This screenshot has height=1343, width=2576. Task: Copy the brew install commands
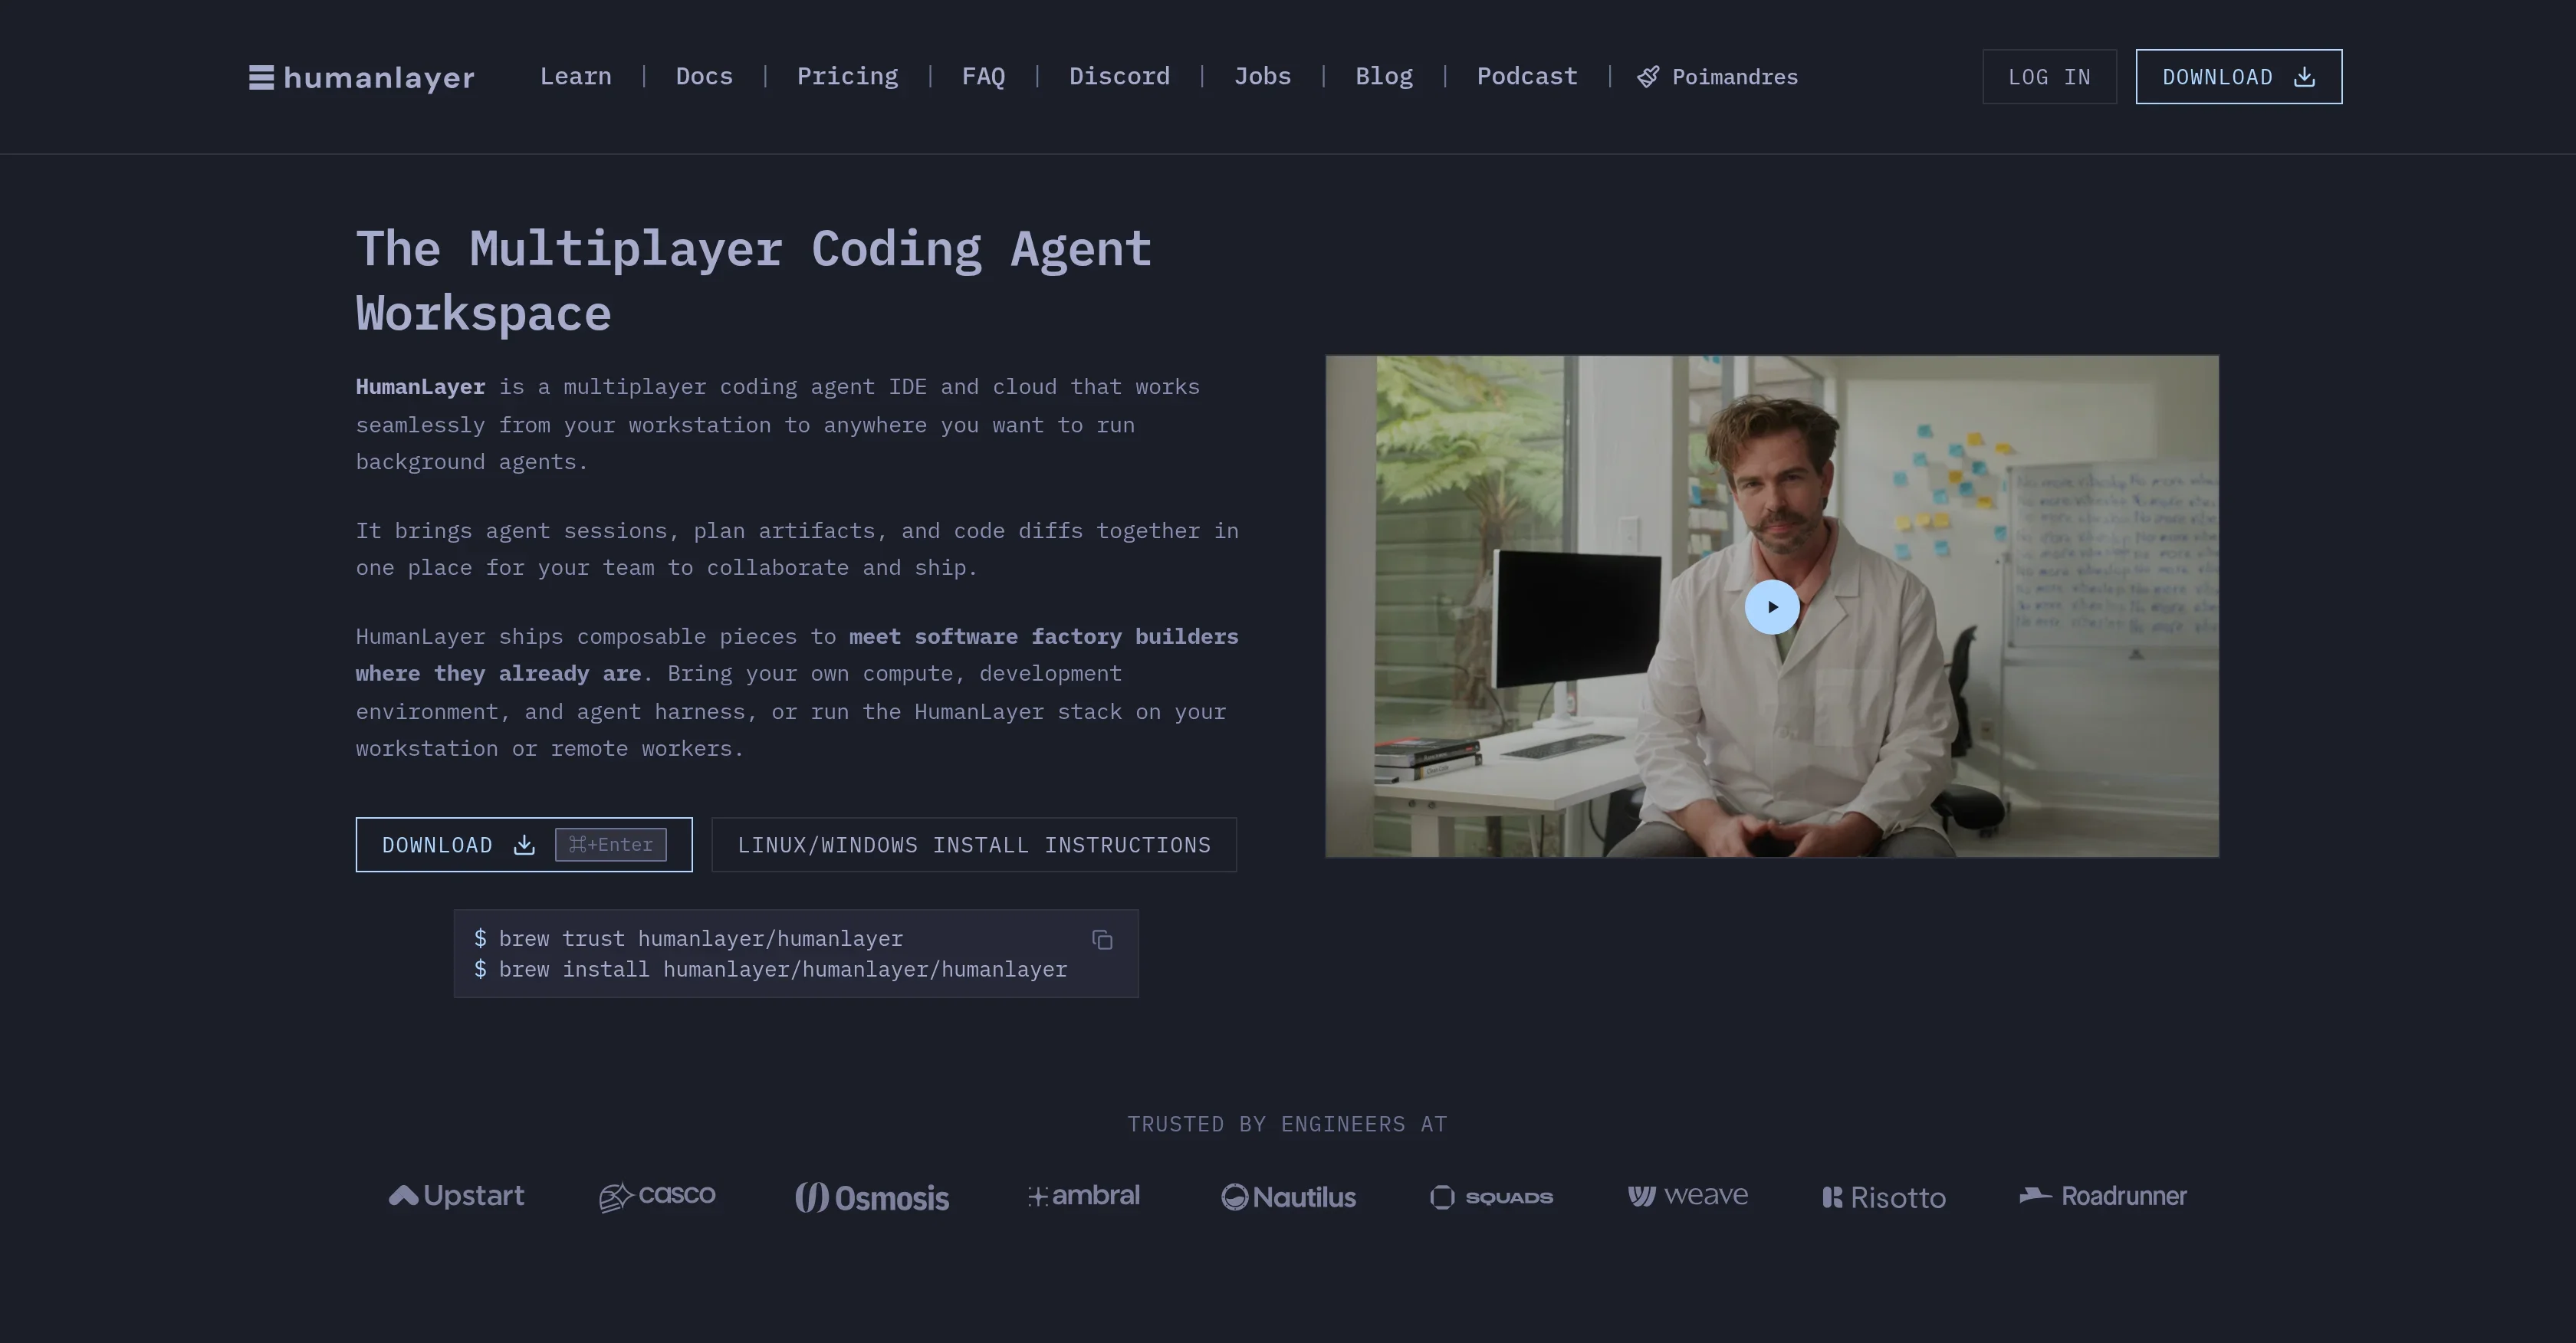[x=1102, y=940]
